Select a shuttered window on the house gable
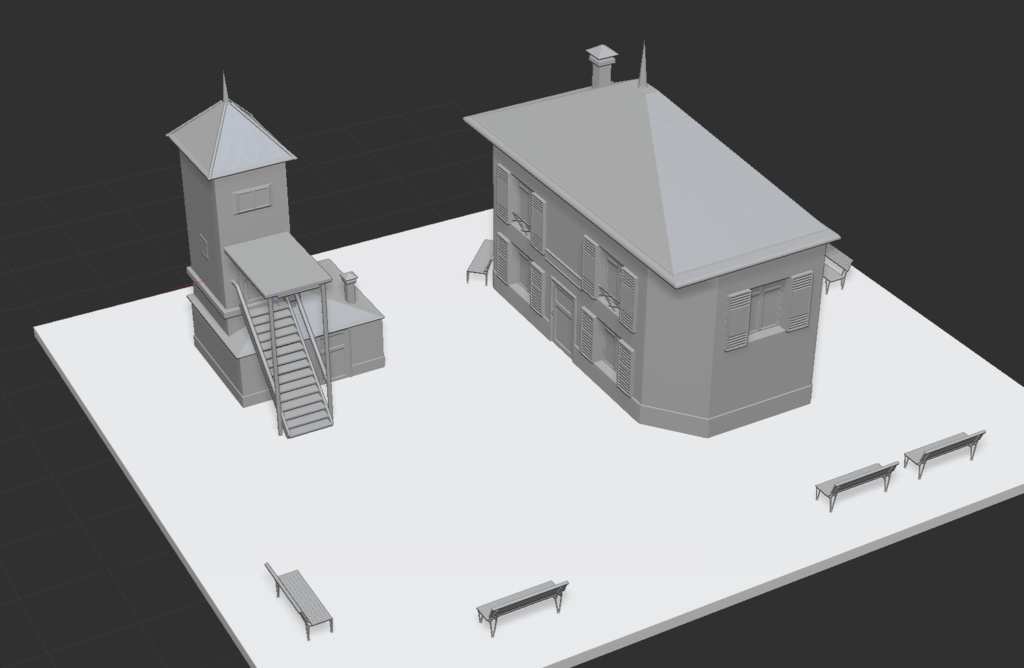 pos(770,310)
